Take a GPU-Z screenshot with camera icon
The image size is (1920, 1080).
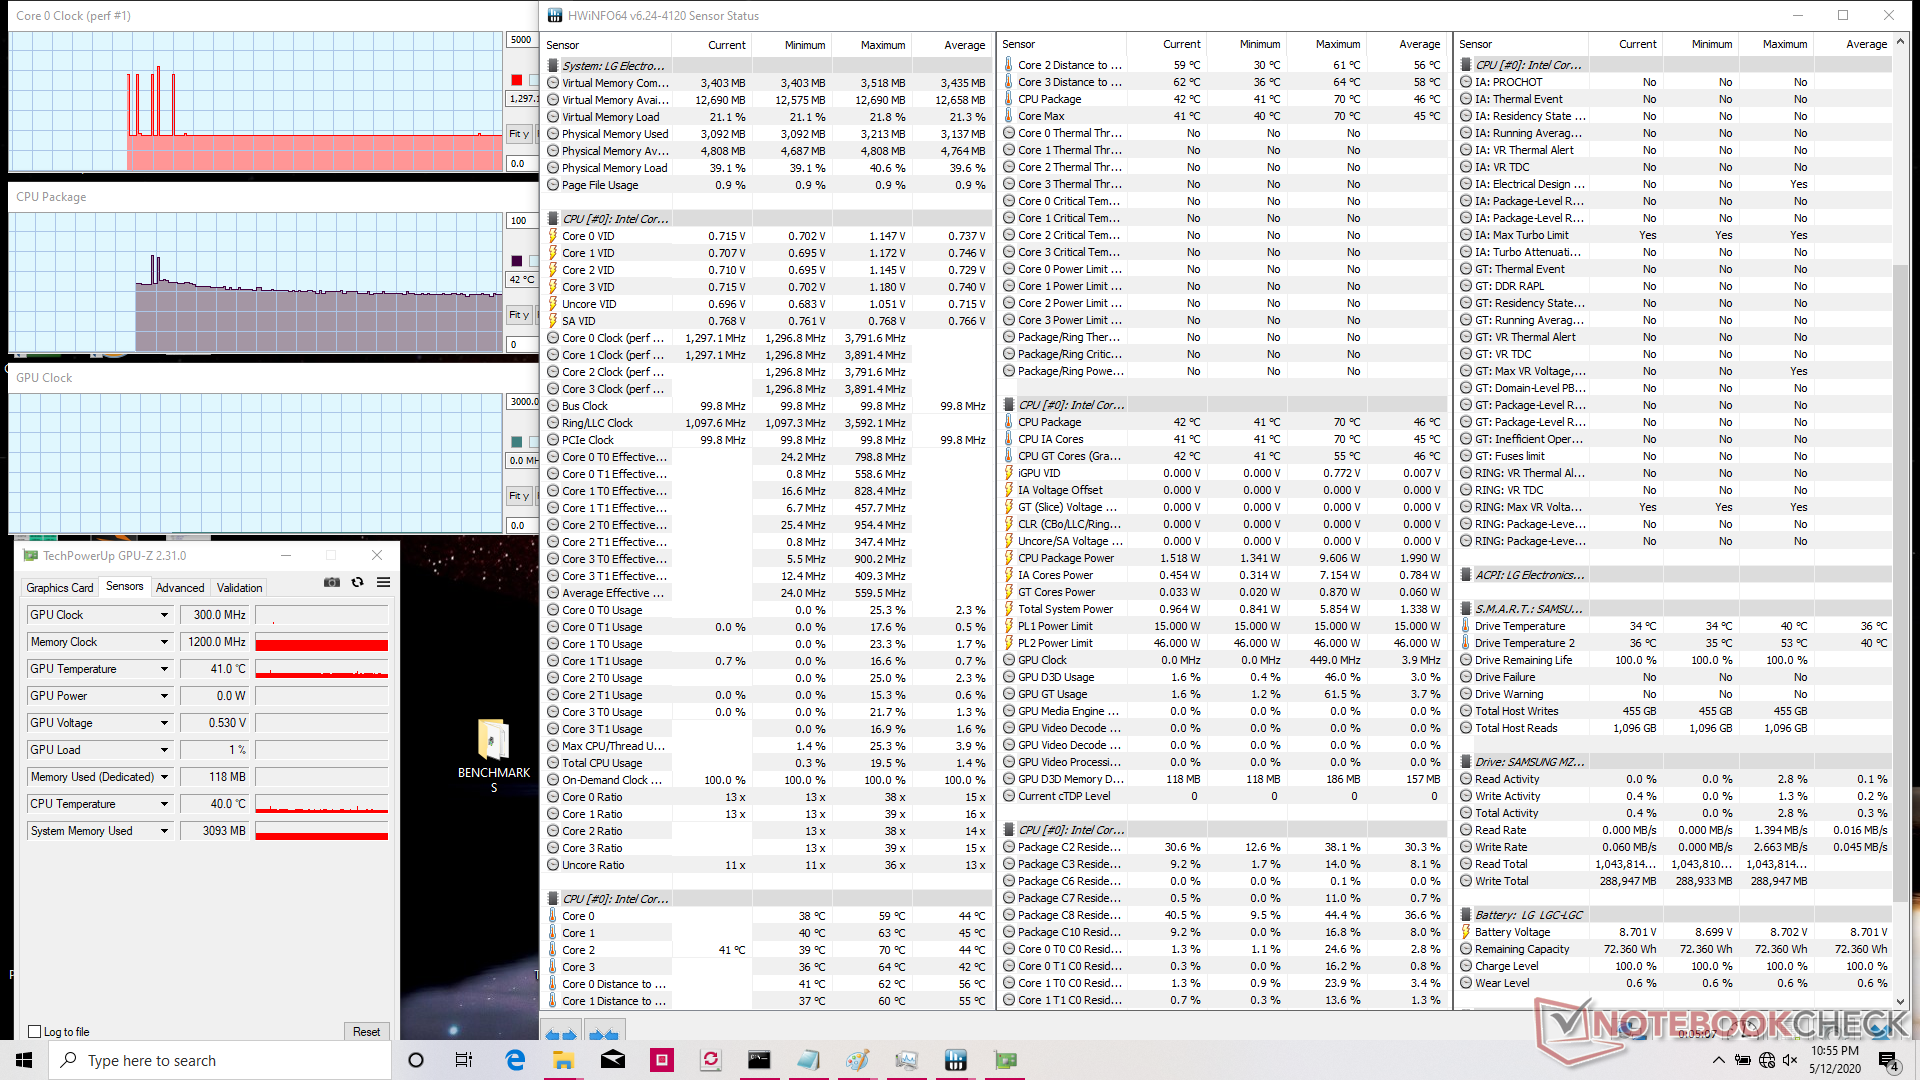pyautogui.click(x=332, y=583)
